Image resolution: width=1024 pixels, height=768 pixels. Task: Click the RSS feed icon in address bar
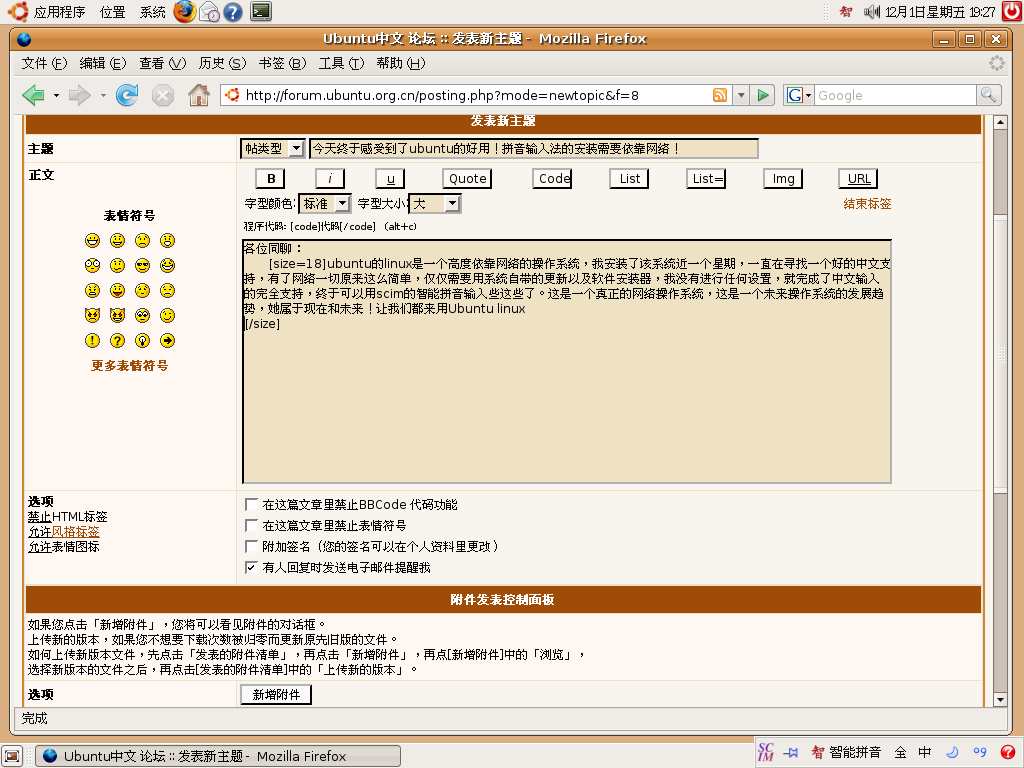tap(720, 95)
